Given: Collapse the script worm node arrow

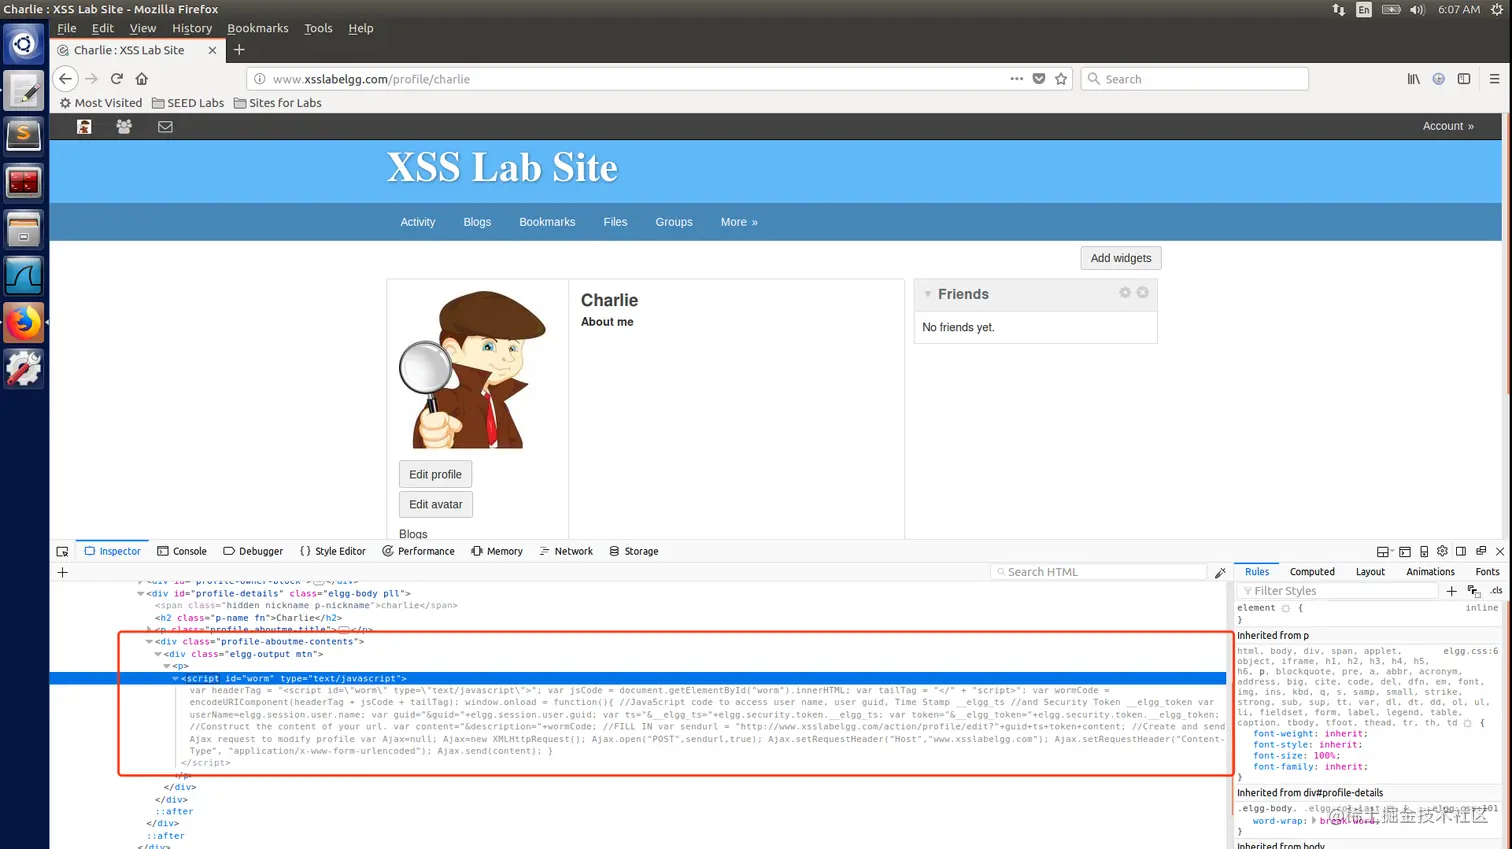Looking at the screenshot, I should tap(175, 678).
